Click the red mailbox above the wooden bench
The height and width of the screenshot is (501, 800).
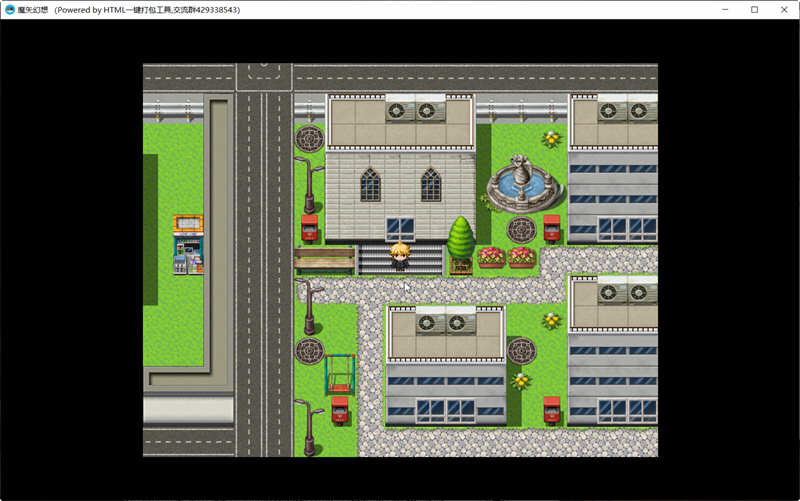coord(310,227)
